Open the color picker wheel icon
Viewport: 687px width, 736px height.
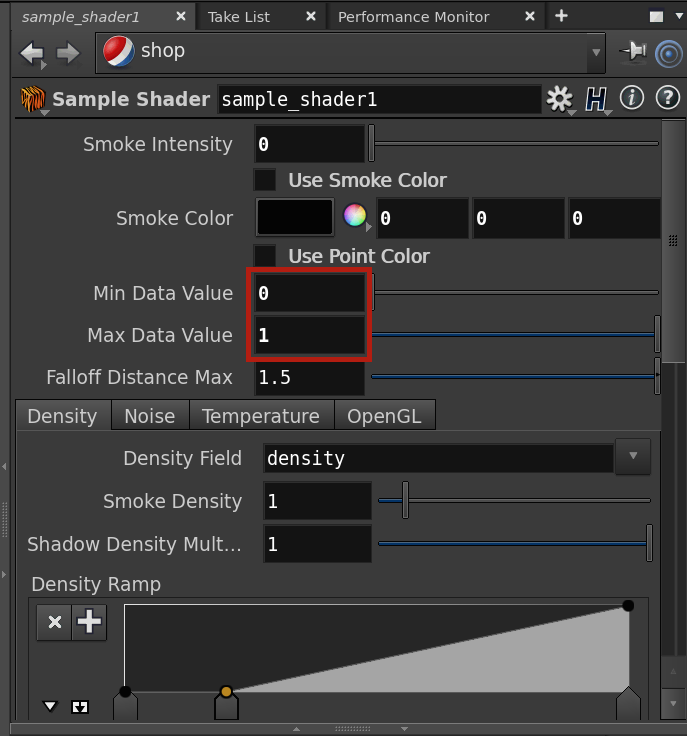355,217
